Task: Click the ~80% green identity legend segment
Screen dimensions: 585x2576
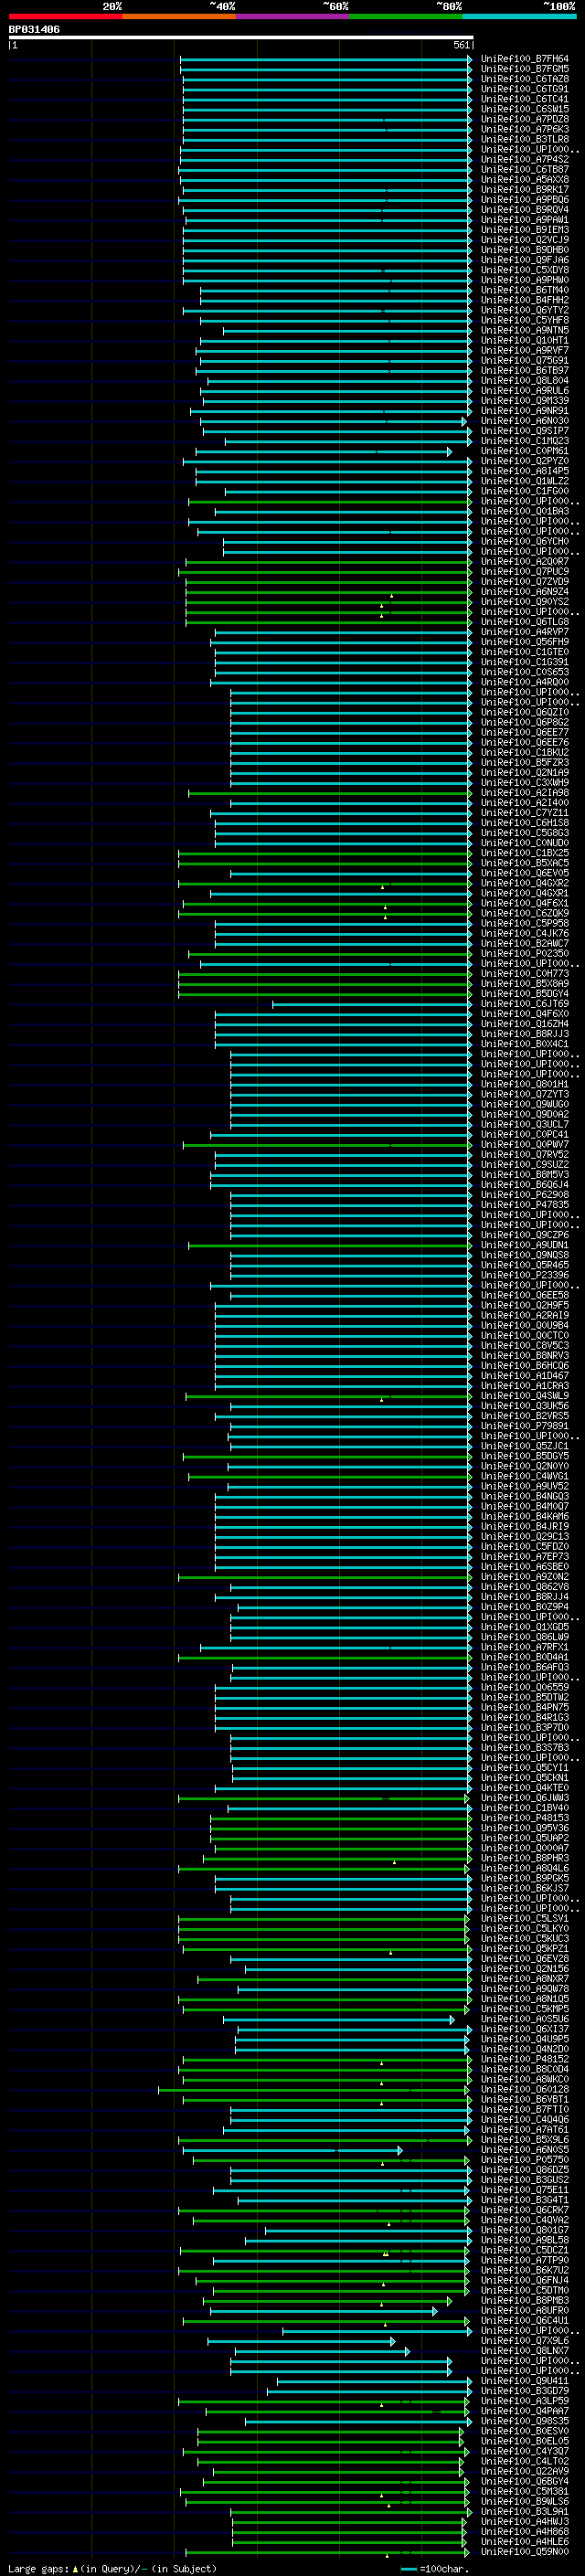Action: point(406,16)
